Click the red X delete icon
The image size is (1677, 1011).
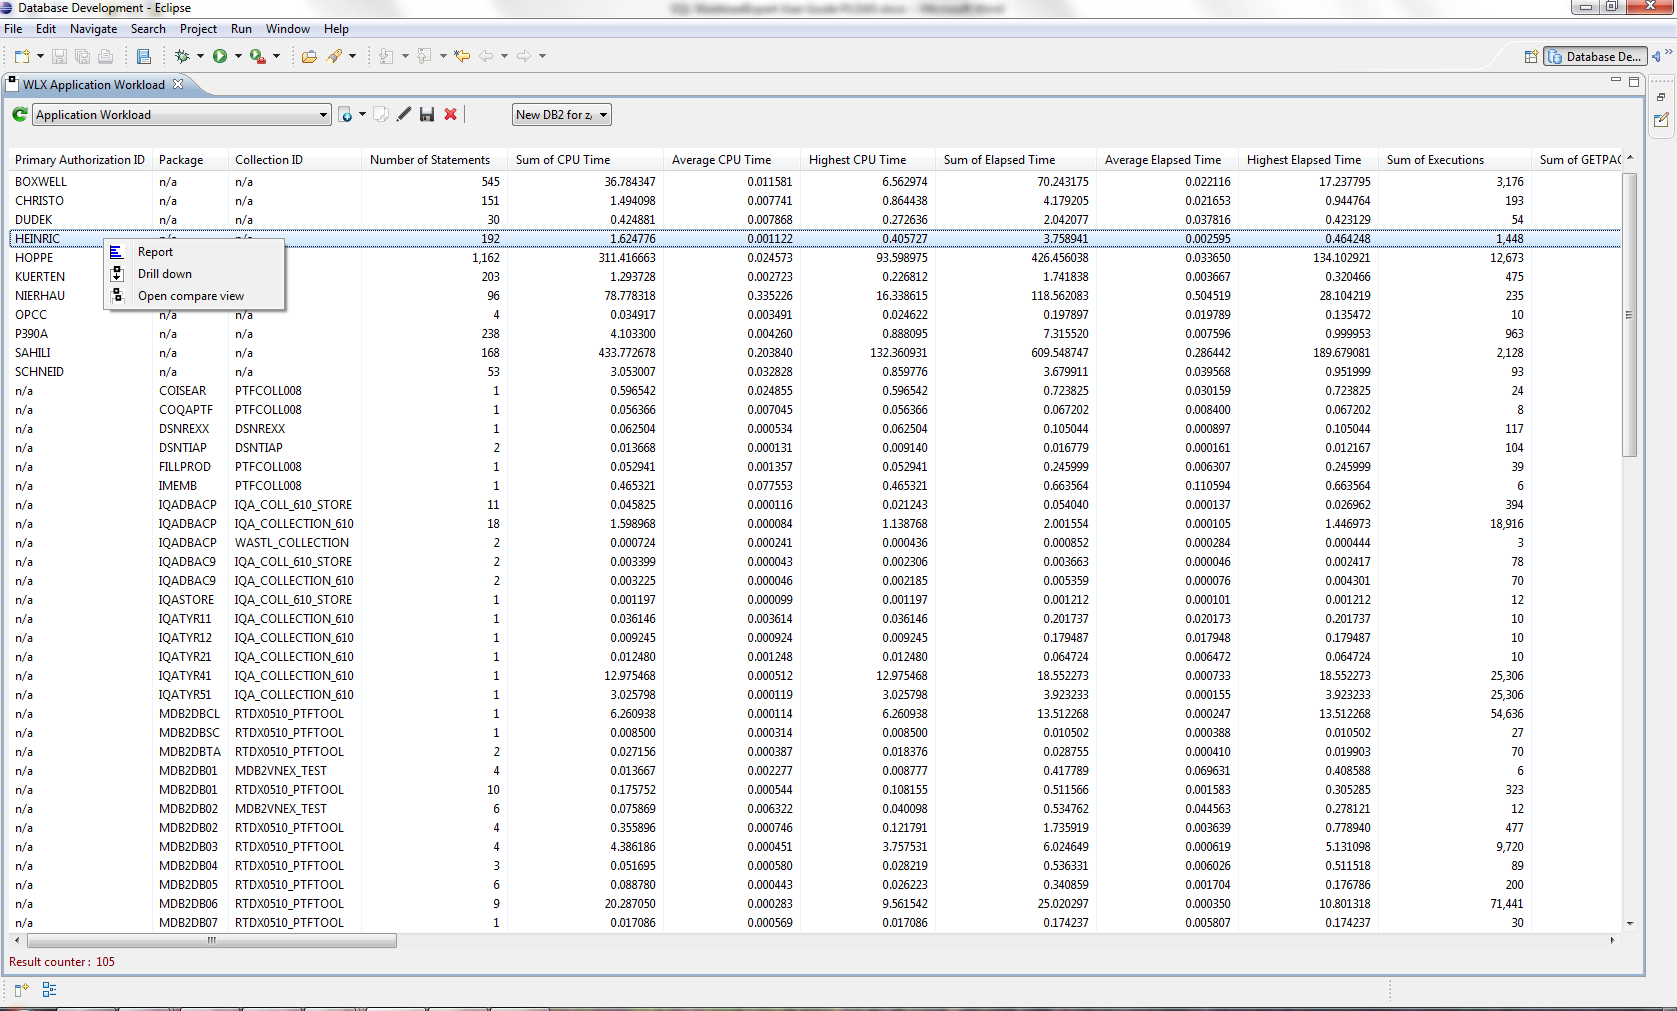[x=451, y=115]
